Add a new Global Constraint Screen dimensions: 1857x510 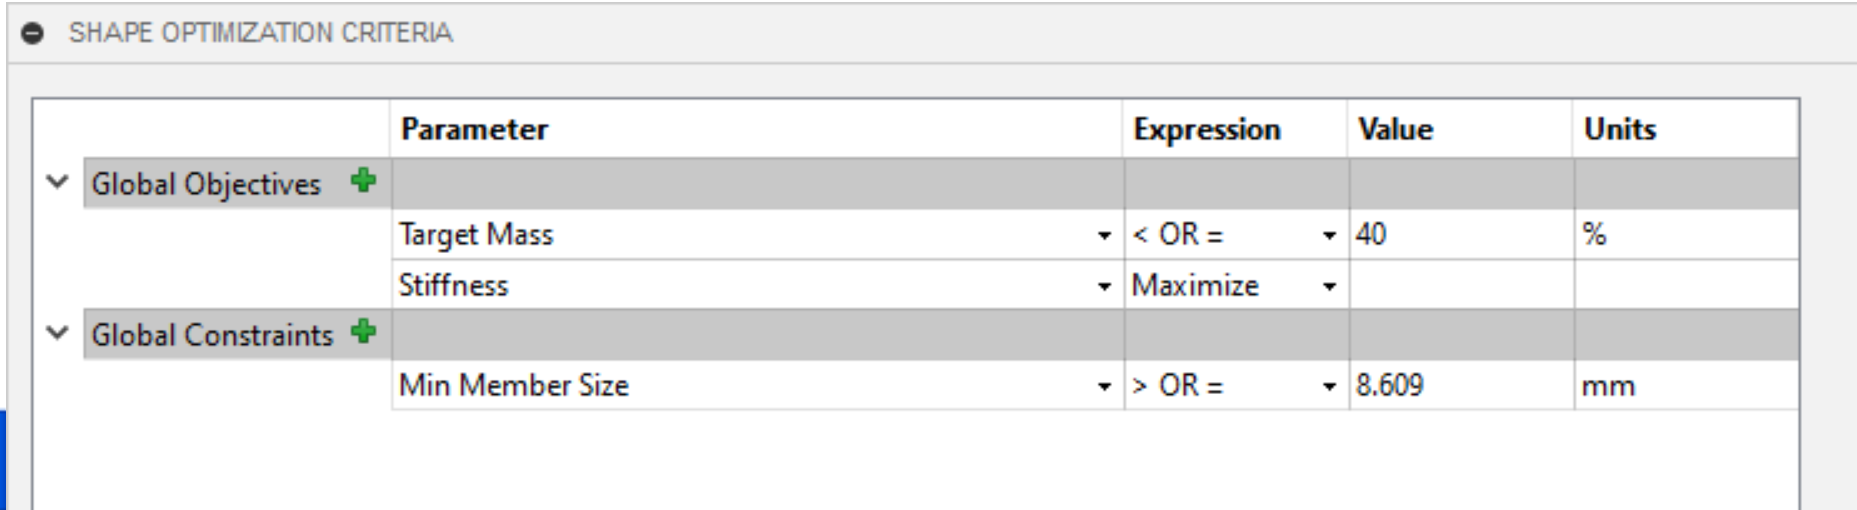(363, 331)
